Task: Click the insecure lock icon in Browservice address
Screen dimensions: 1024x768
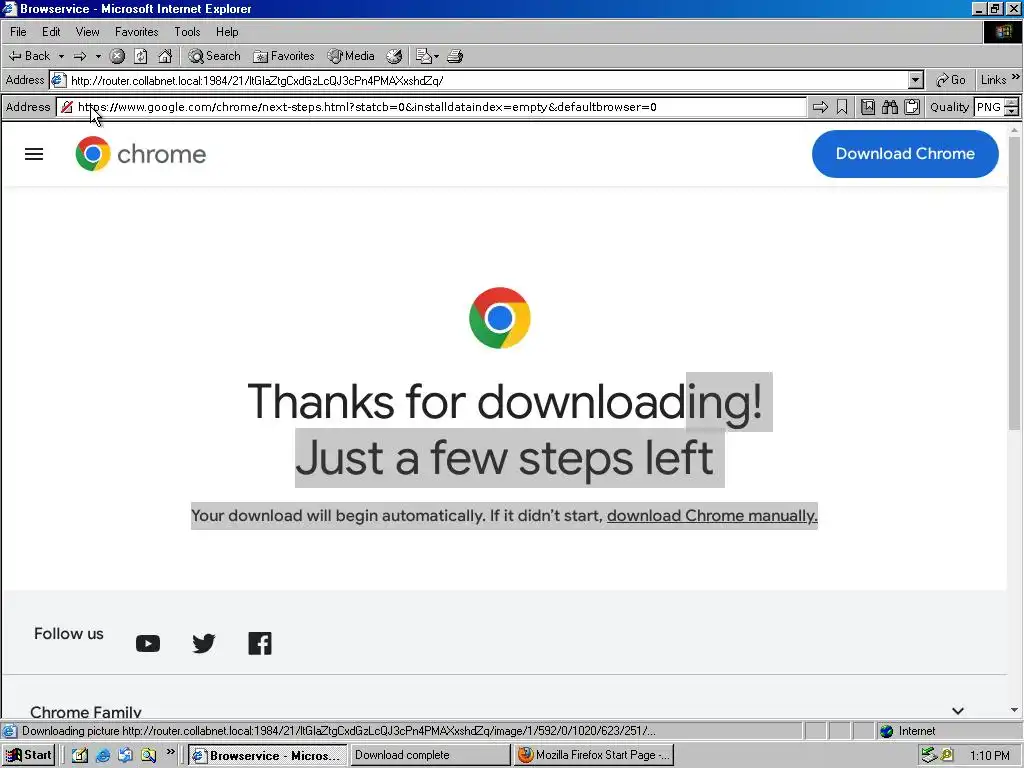Action: (x=67, y=107)
